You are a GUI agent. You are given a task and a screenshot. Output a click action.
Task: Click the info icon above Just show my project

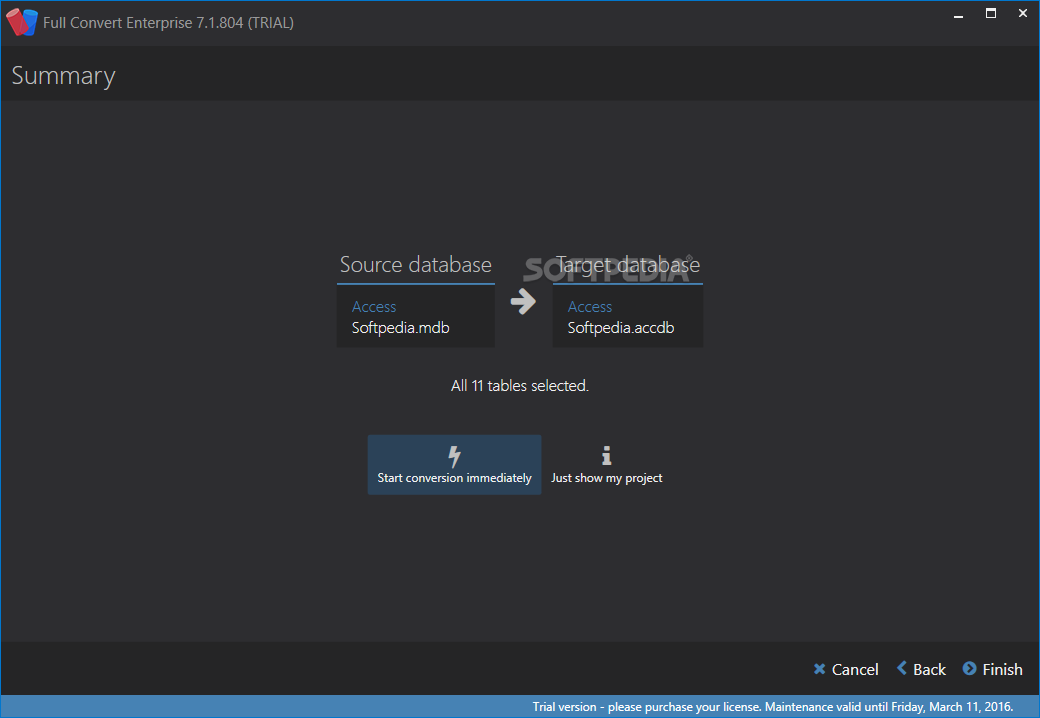(x=606, y=455)
